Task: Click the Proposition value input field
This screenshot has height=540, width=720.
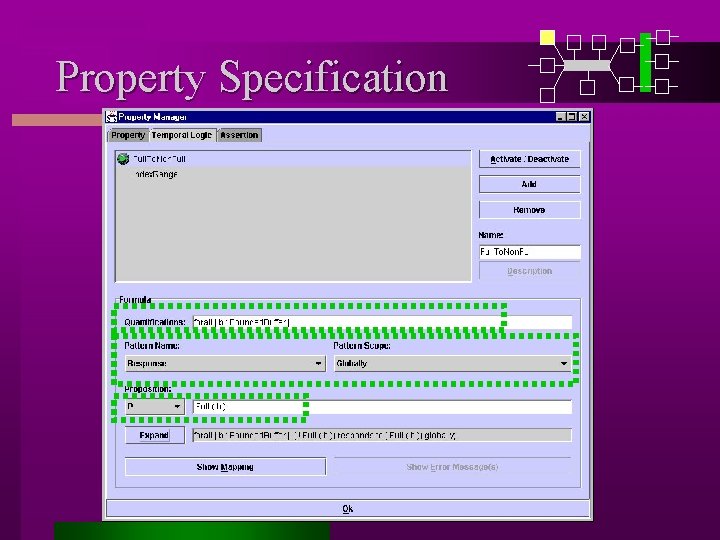Action: 382,406
